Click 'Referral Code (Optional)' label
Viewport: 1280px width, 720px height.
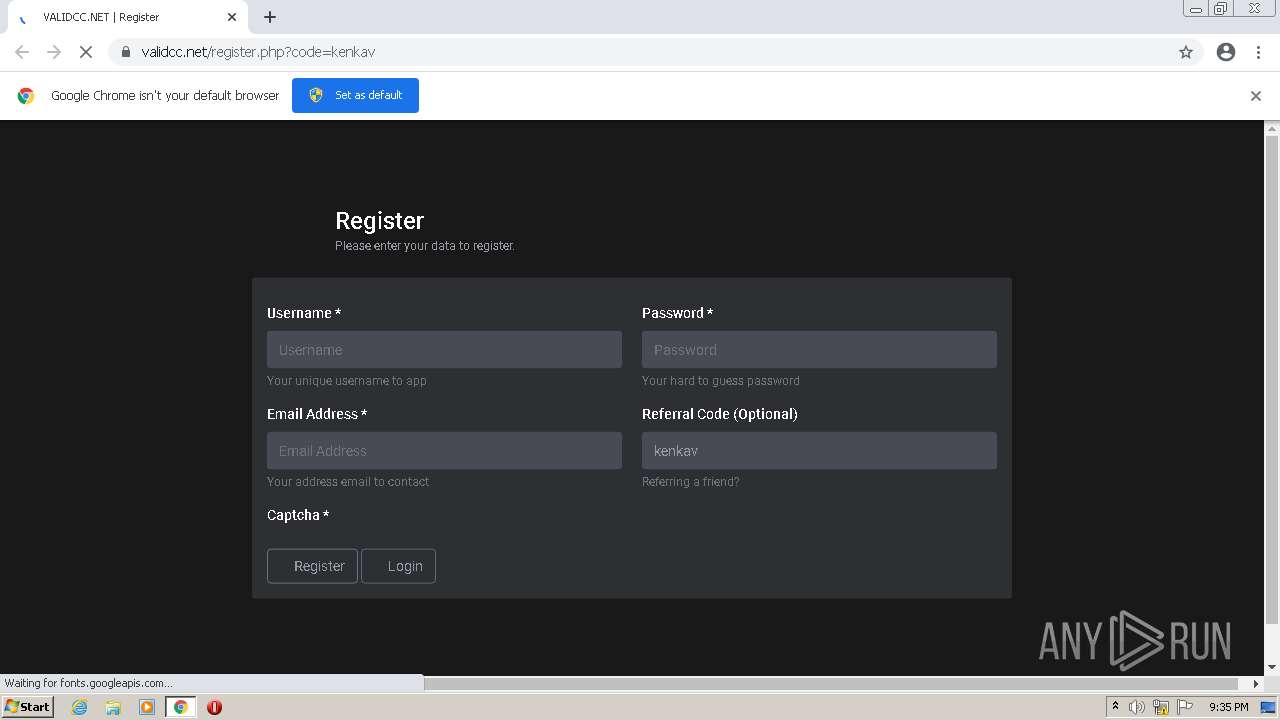720,414
